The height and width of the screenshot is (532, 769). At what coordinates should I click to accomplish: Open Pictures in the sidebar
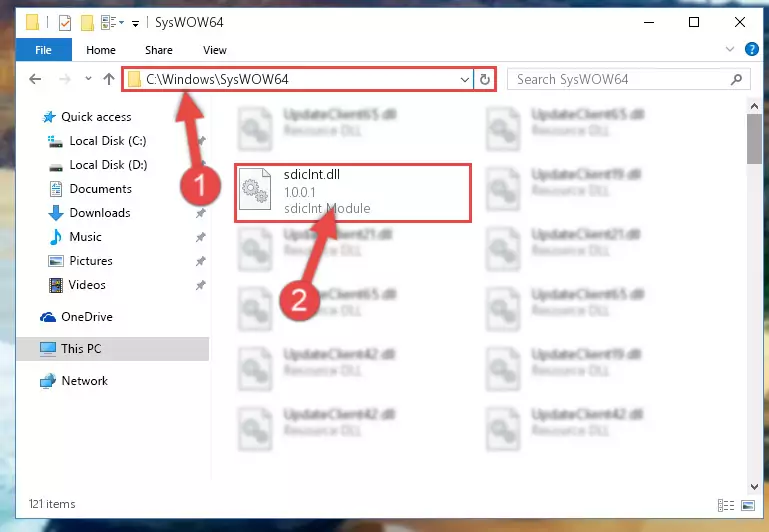click(x=91, y=261)
